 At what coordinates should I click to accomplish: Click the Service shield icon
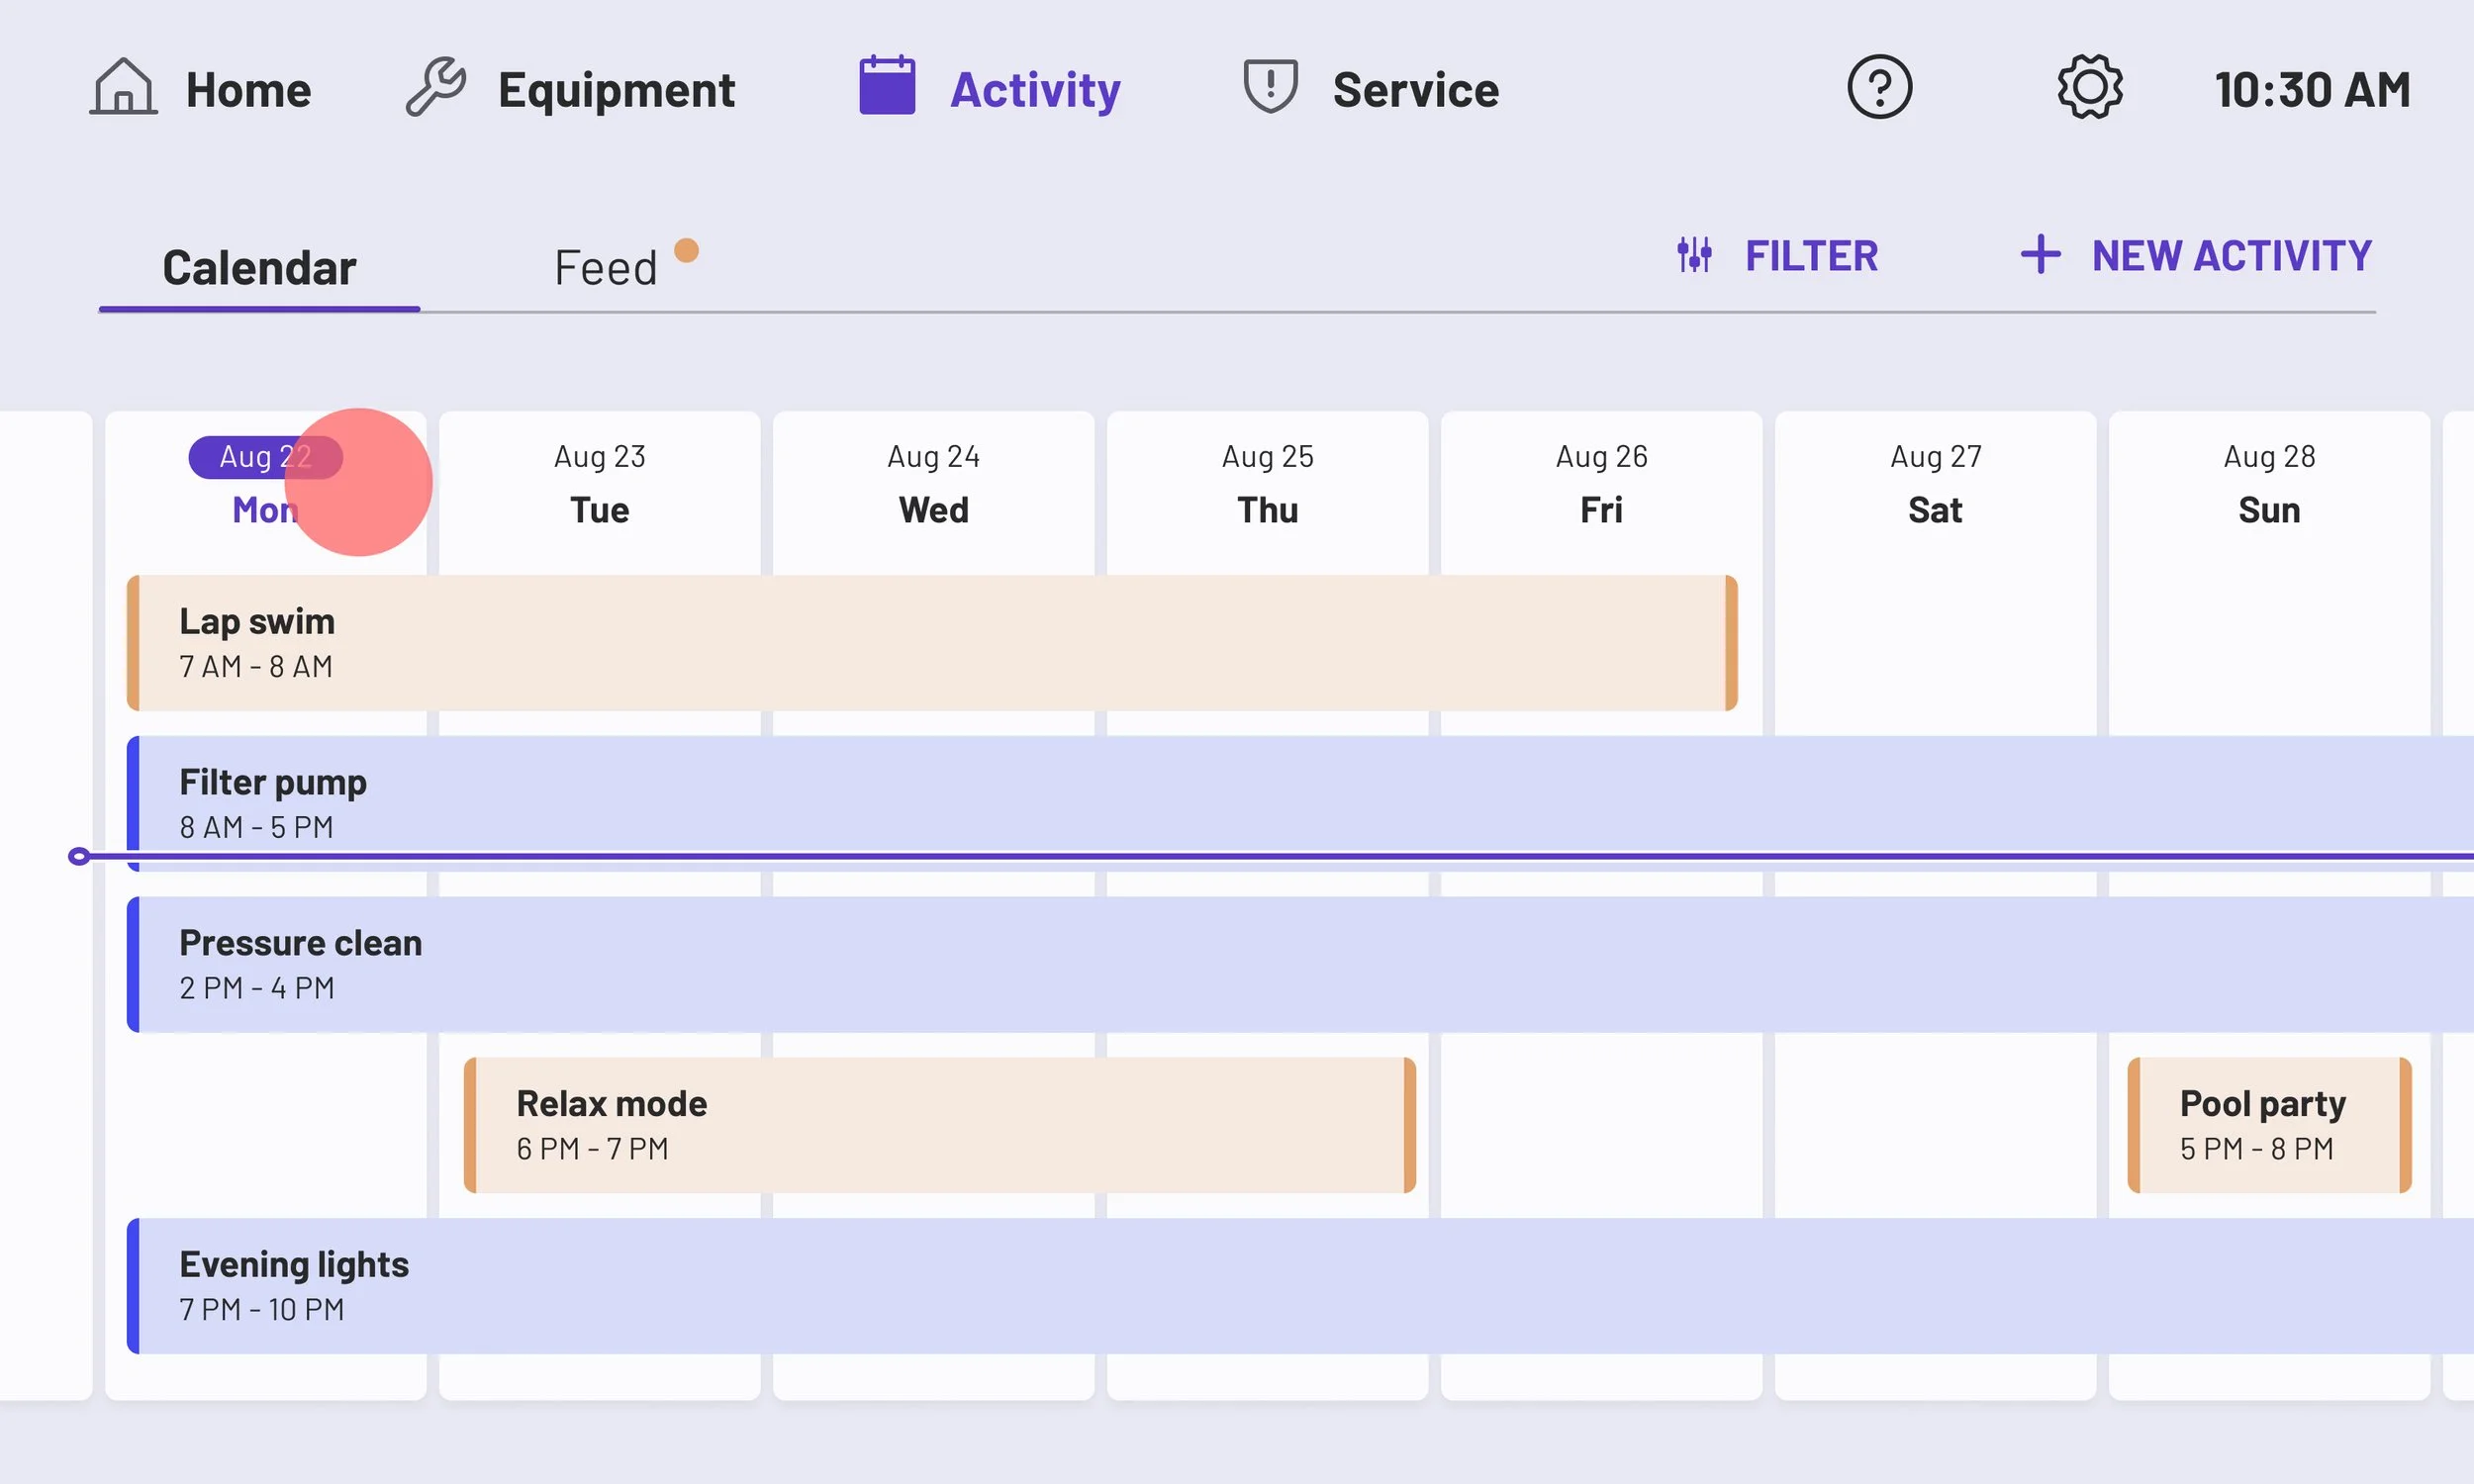[x=1270, y=86]
